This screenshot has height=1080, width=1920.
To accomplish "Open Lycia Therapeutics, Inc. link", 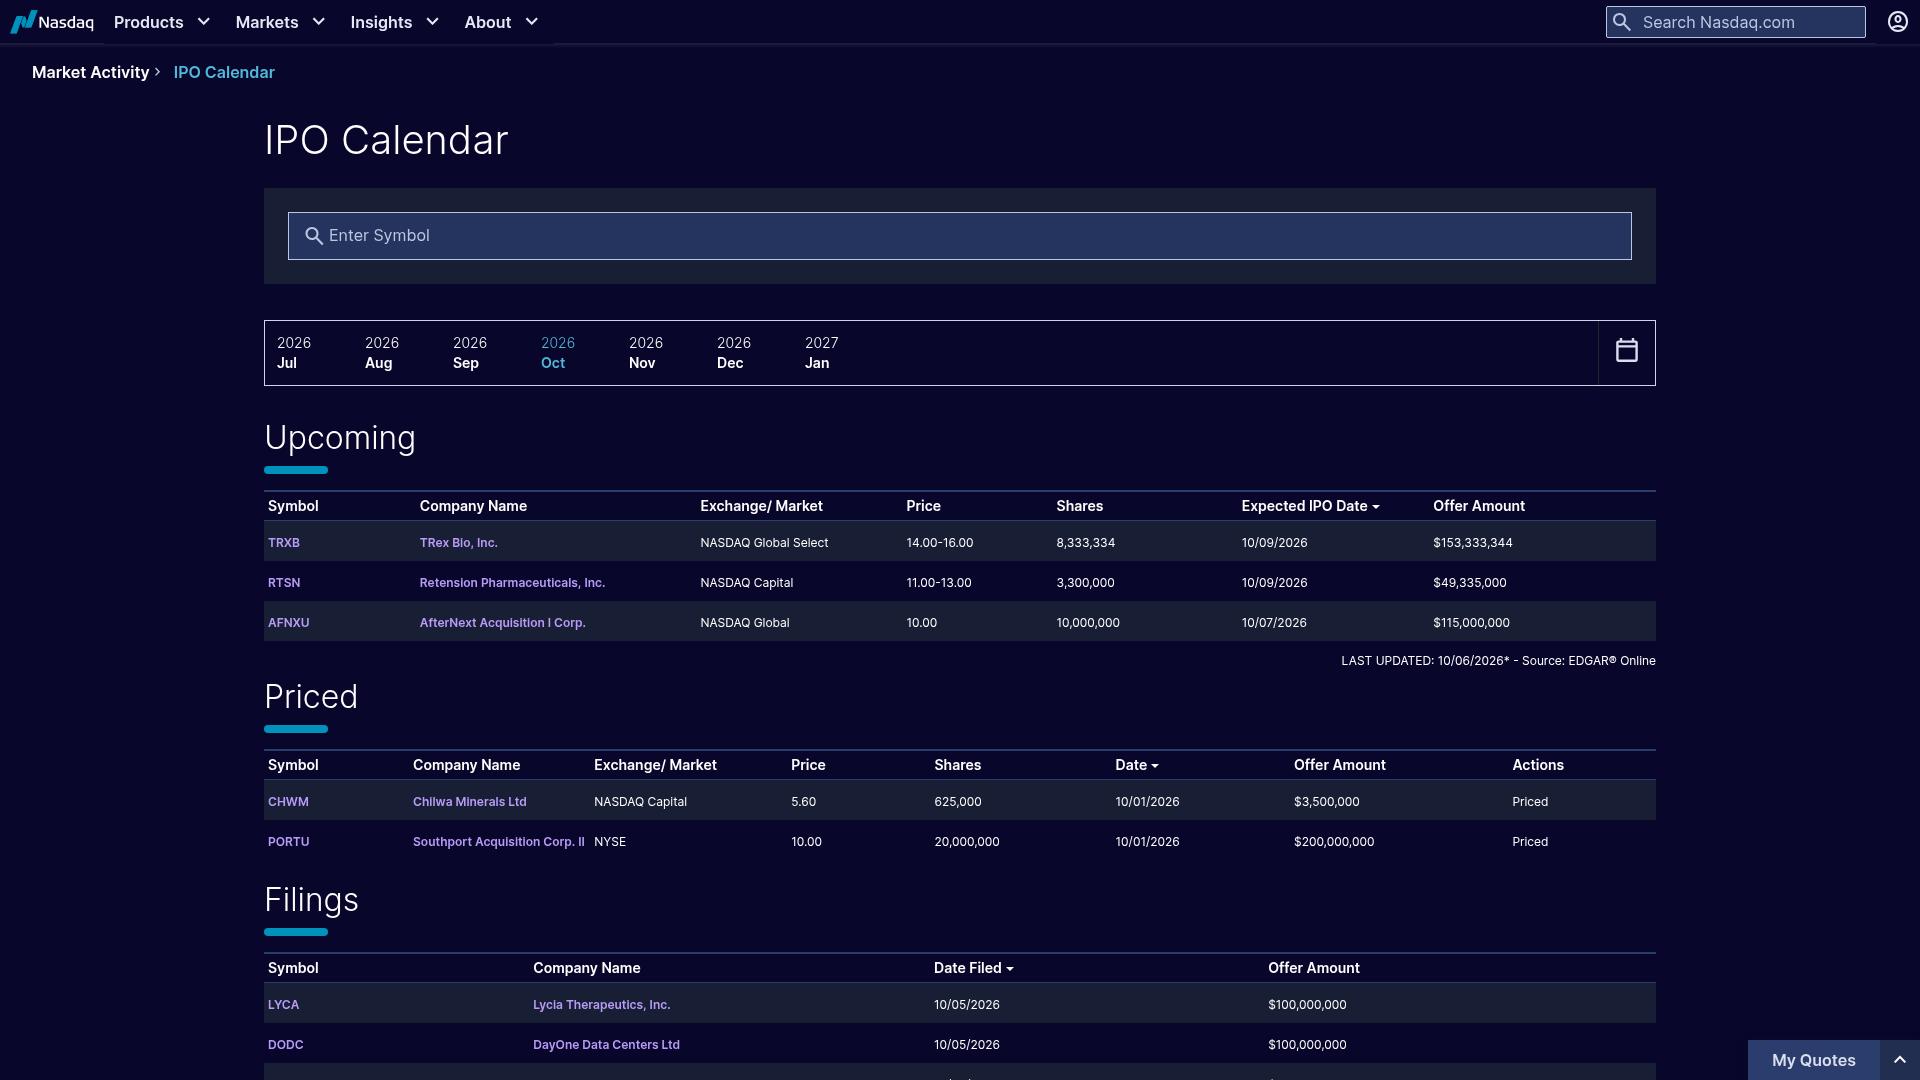I will pos(601,1005).
